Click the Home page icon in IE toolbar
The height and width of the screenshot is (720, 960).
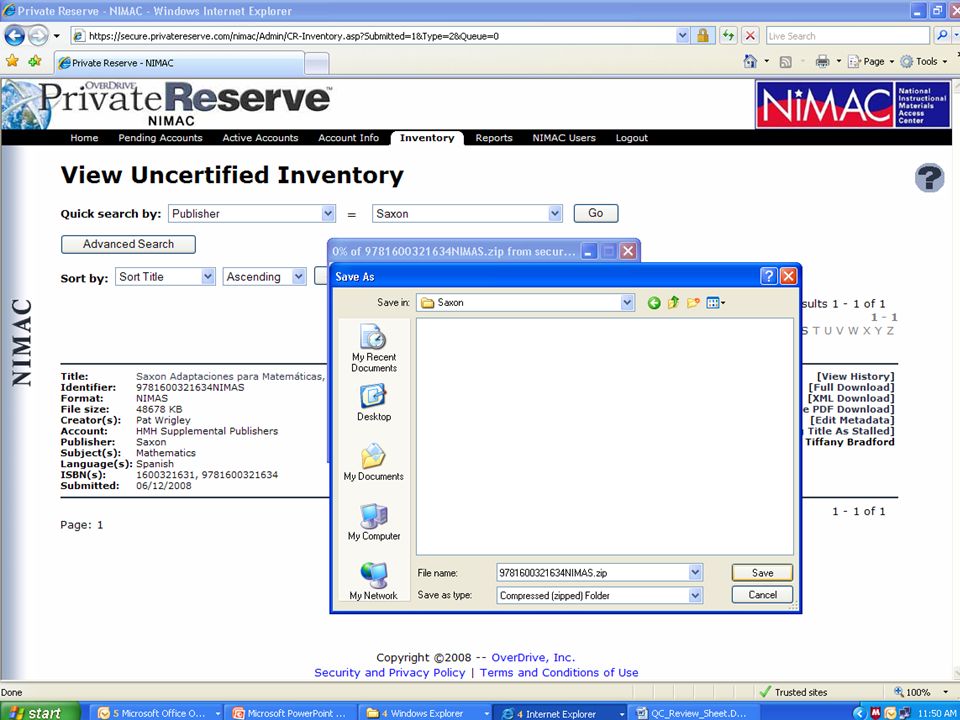[750, 61]
